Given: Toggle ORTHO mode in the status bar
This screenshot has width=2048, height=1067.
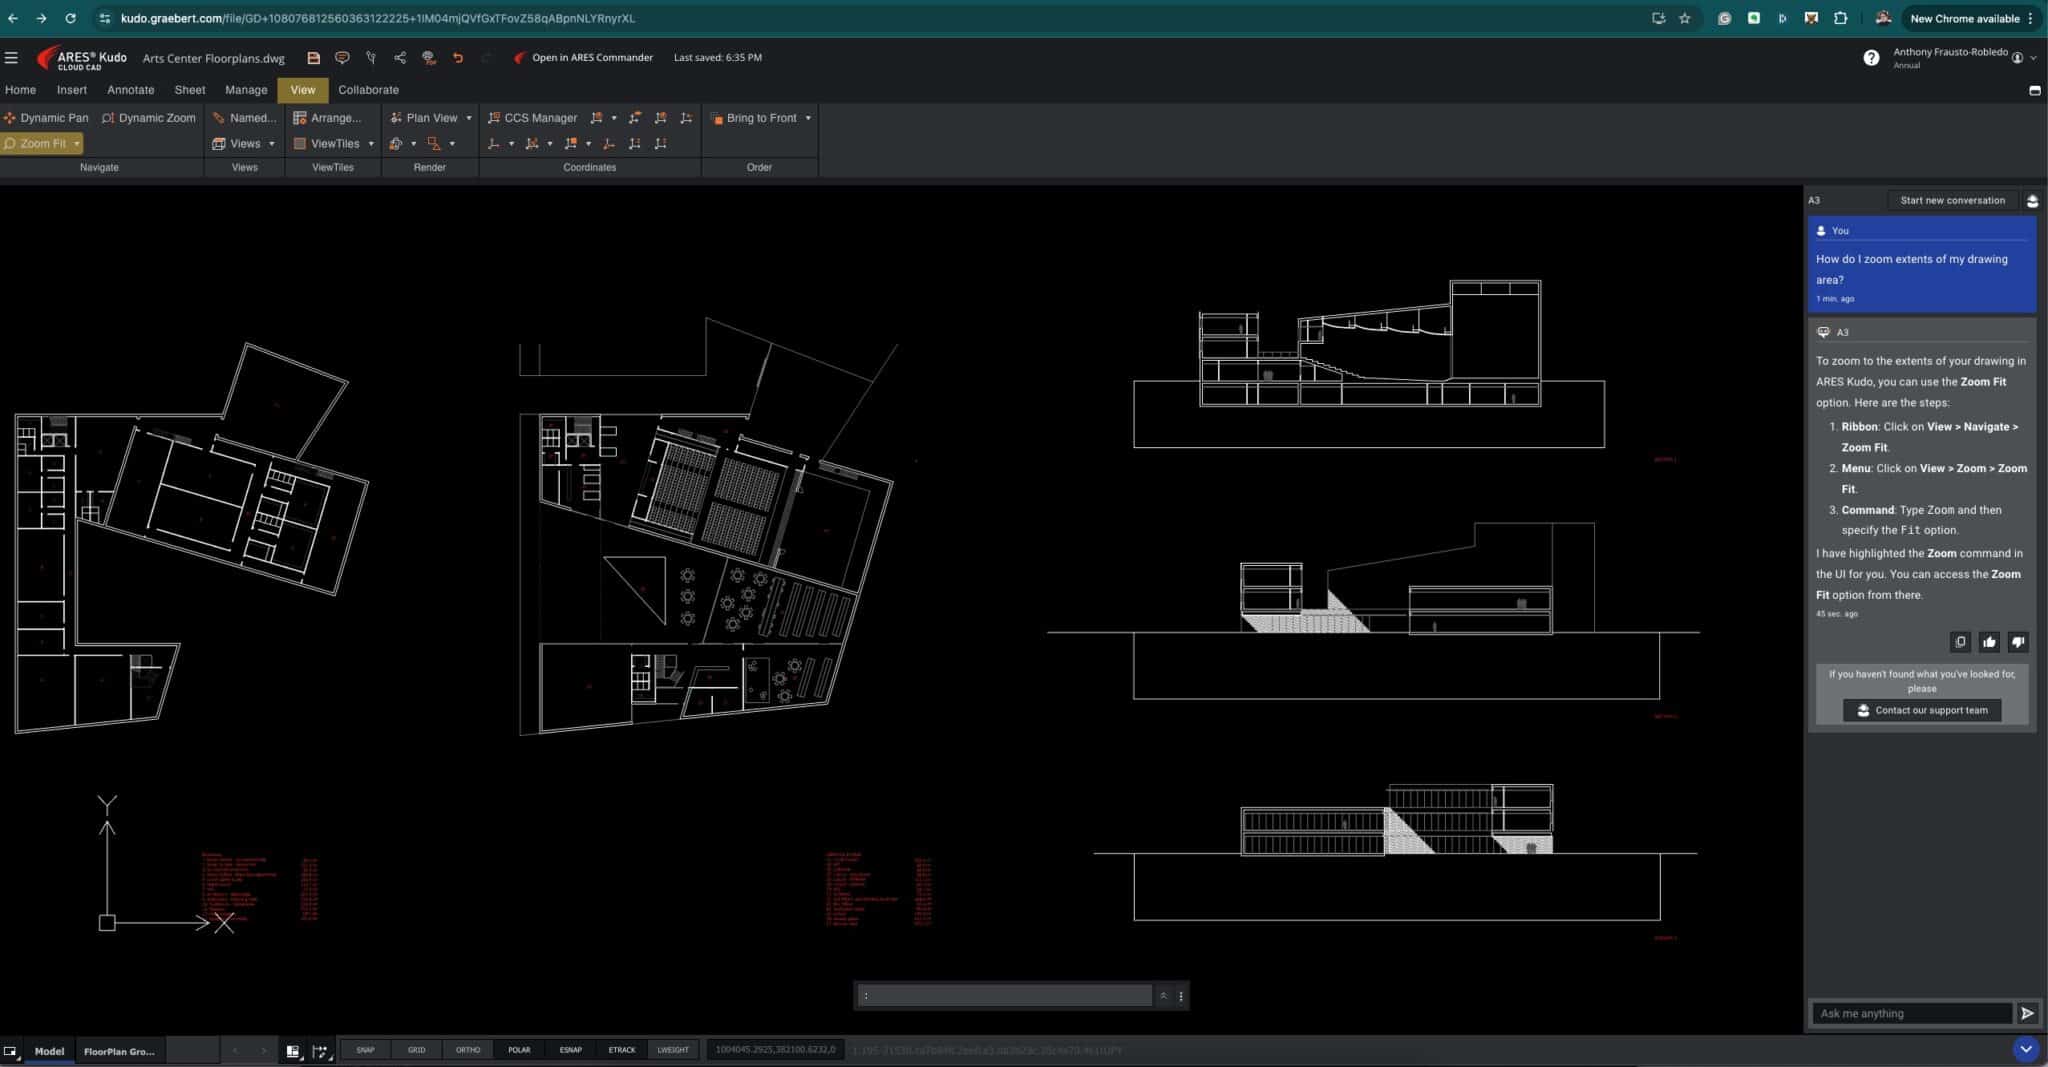Looking at the screenshot, I should [x=468, y=1049].
